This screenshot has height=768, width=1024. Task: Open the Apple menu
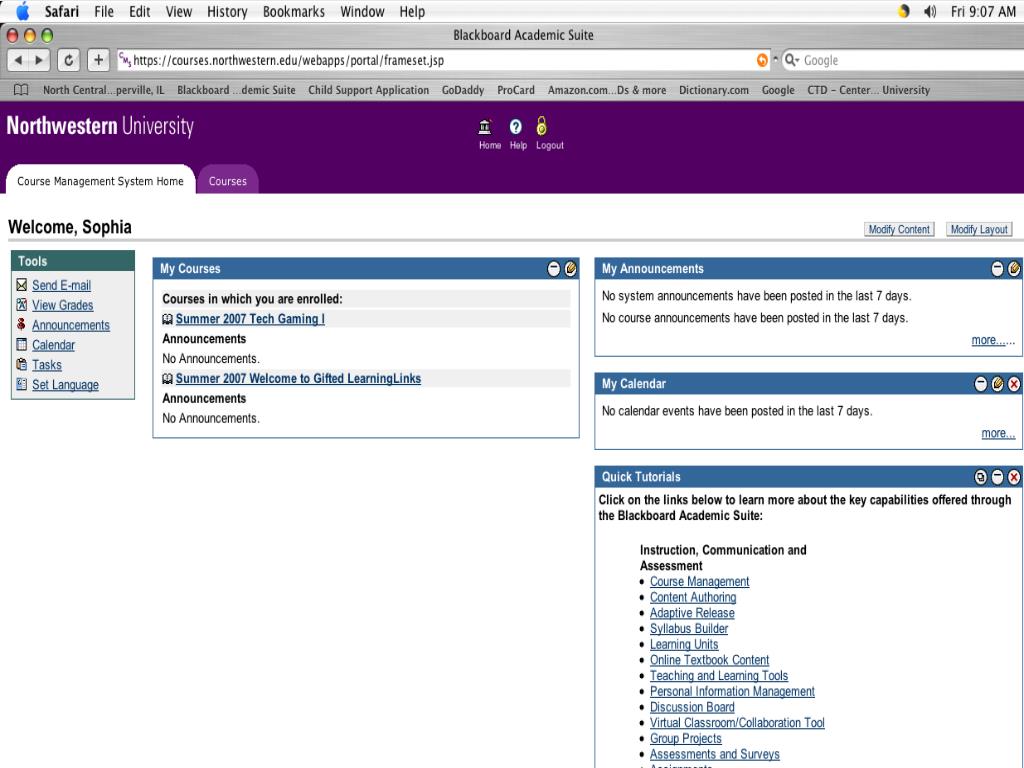[22, 11]
